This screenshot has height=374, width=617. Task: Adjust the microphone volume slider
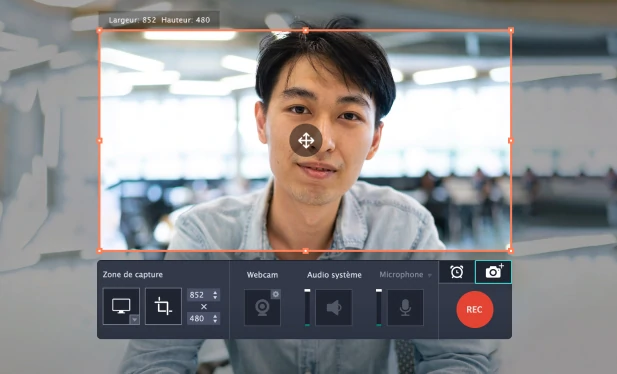[x=379, y=307]
